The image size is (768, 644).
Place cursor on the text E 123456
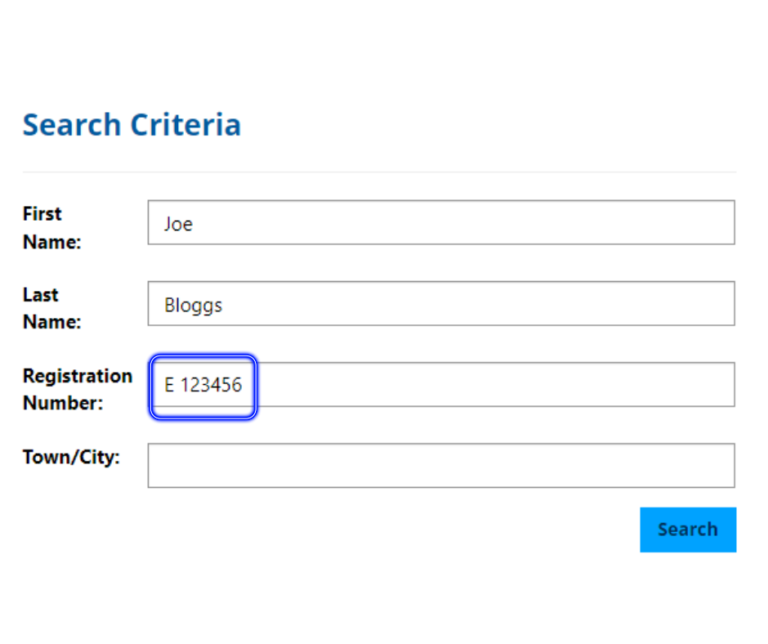pyautogui.click(x=203, y=385)
